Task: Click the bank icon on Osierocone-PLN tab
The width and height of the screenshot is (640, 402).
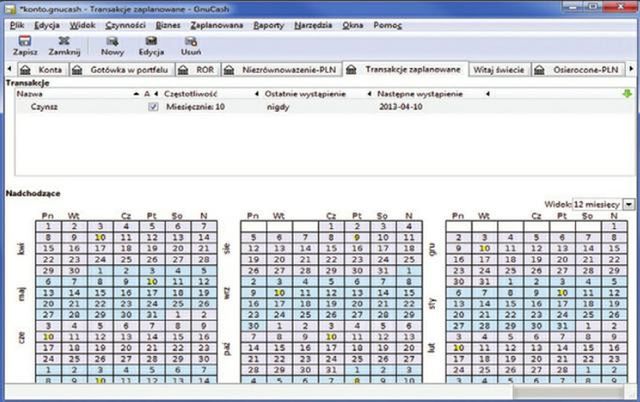Action: [539, 70]
